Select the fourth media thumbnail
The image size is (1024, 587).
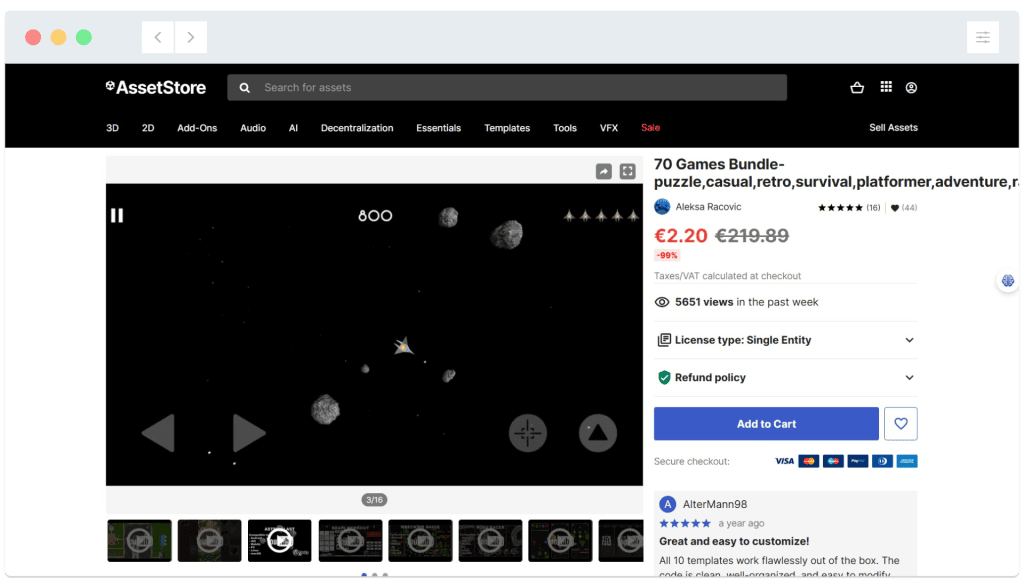point(350,541)
